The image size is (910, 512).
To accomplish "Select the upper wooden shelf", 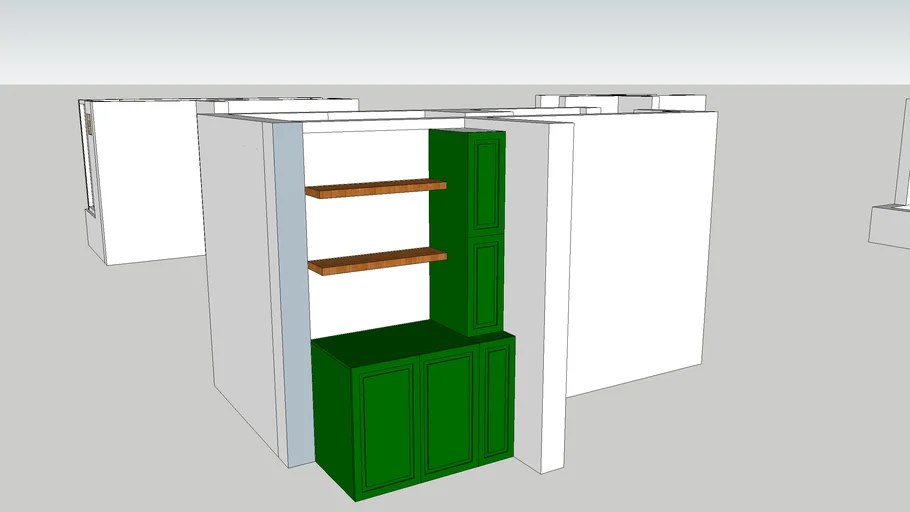I will pos(375,187).
